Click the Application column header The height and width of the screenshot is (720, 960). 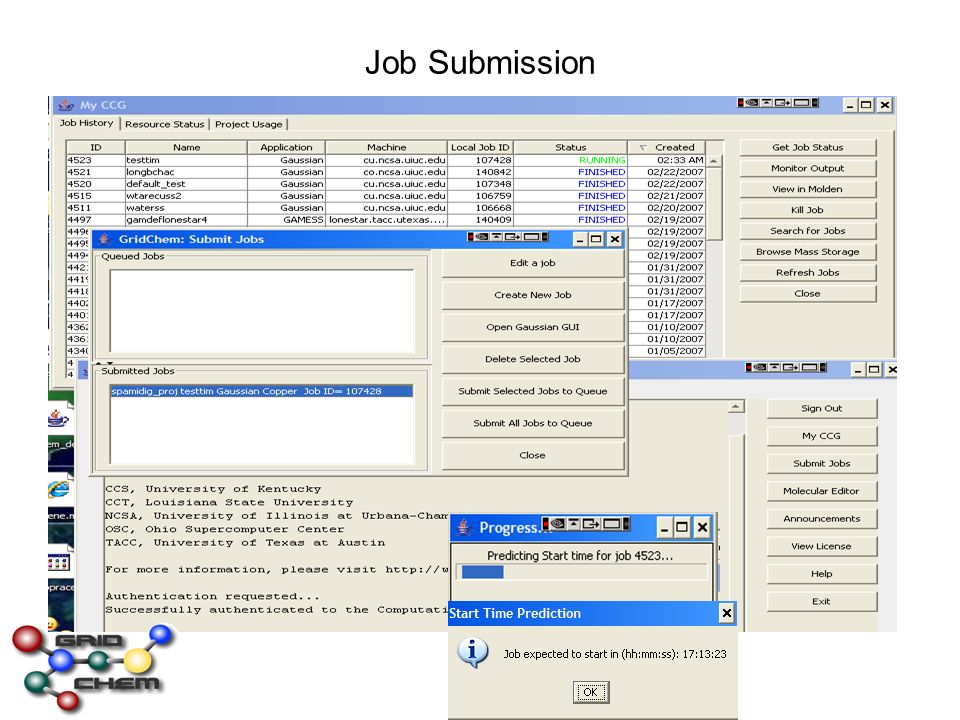pos(286,148)
